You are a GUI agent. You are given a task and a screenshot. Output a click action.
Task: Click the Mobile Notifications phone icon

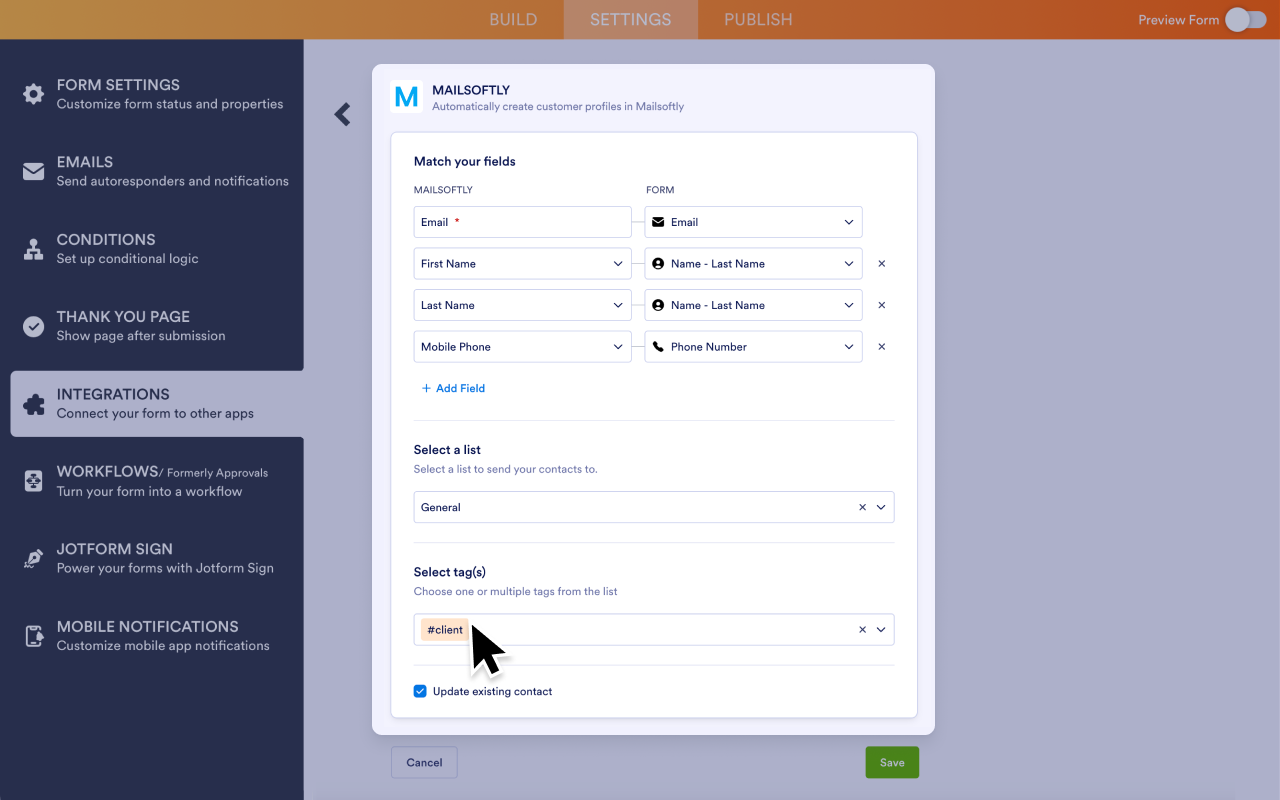click(32, 635)
